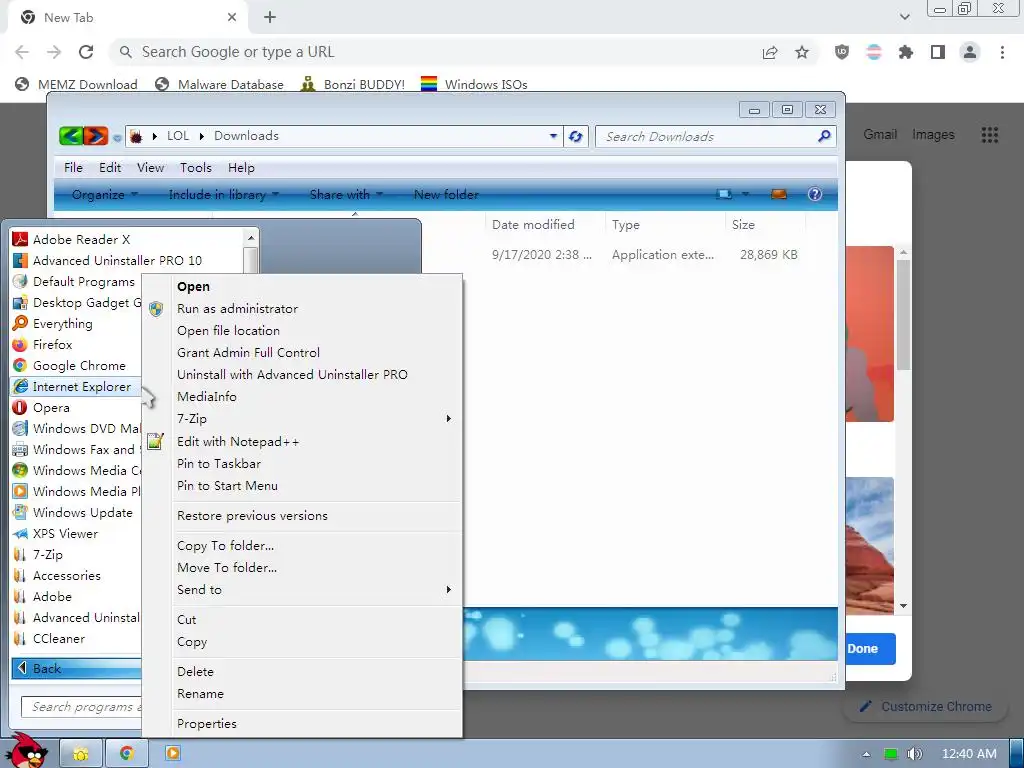The image size is (1024, 768).
Task: Click the Search programs field
Action: point(82,707)
